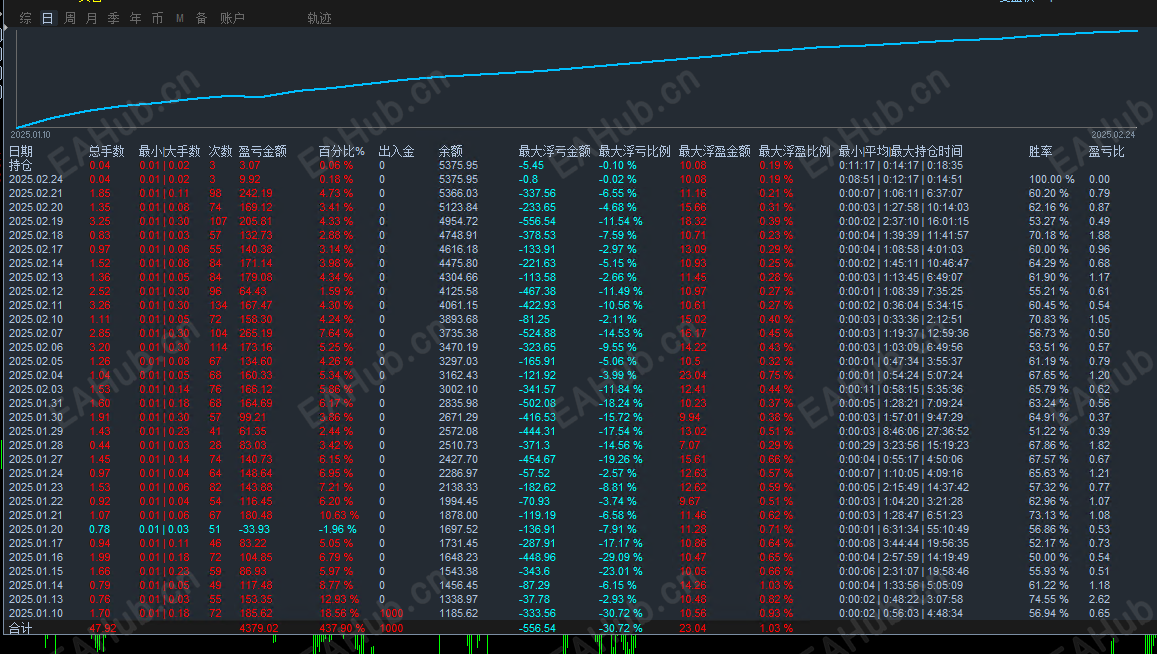Screen dimensions: 1157x654
Task: Click the 最小|平均|最大持仓时间 column header
Action: [x=900, y=151]
